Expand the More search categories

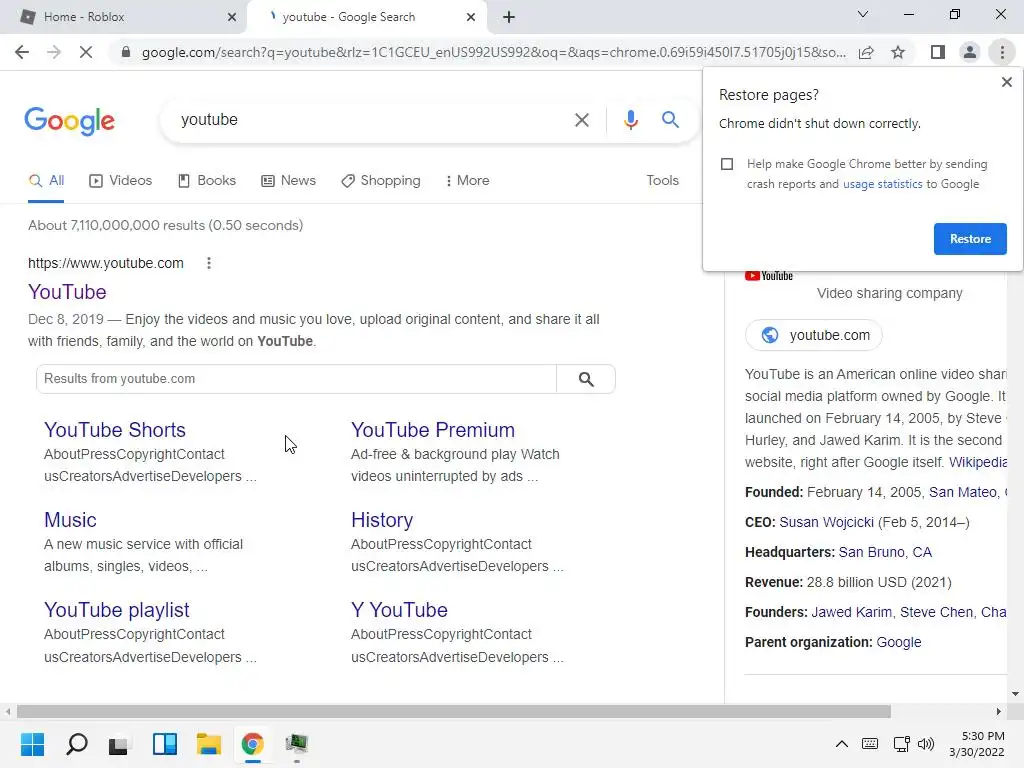(x=467, y=181)
